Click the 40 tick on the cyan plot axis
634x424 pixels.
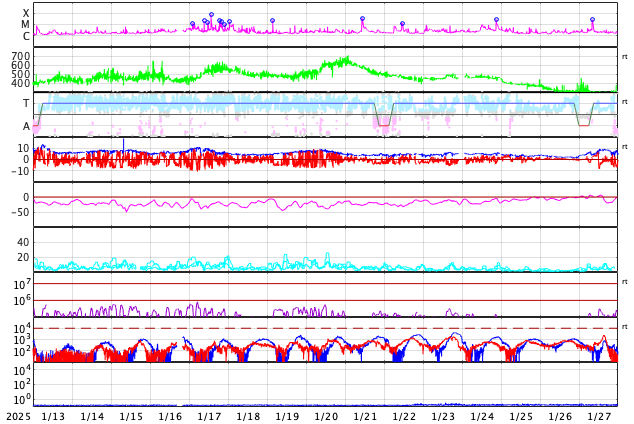pos(23,242)
